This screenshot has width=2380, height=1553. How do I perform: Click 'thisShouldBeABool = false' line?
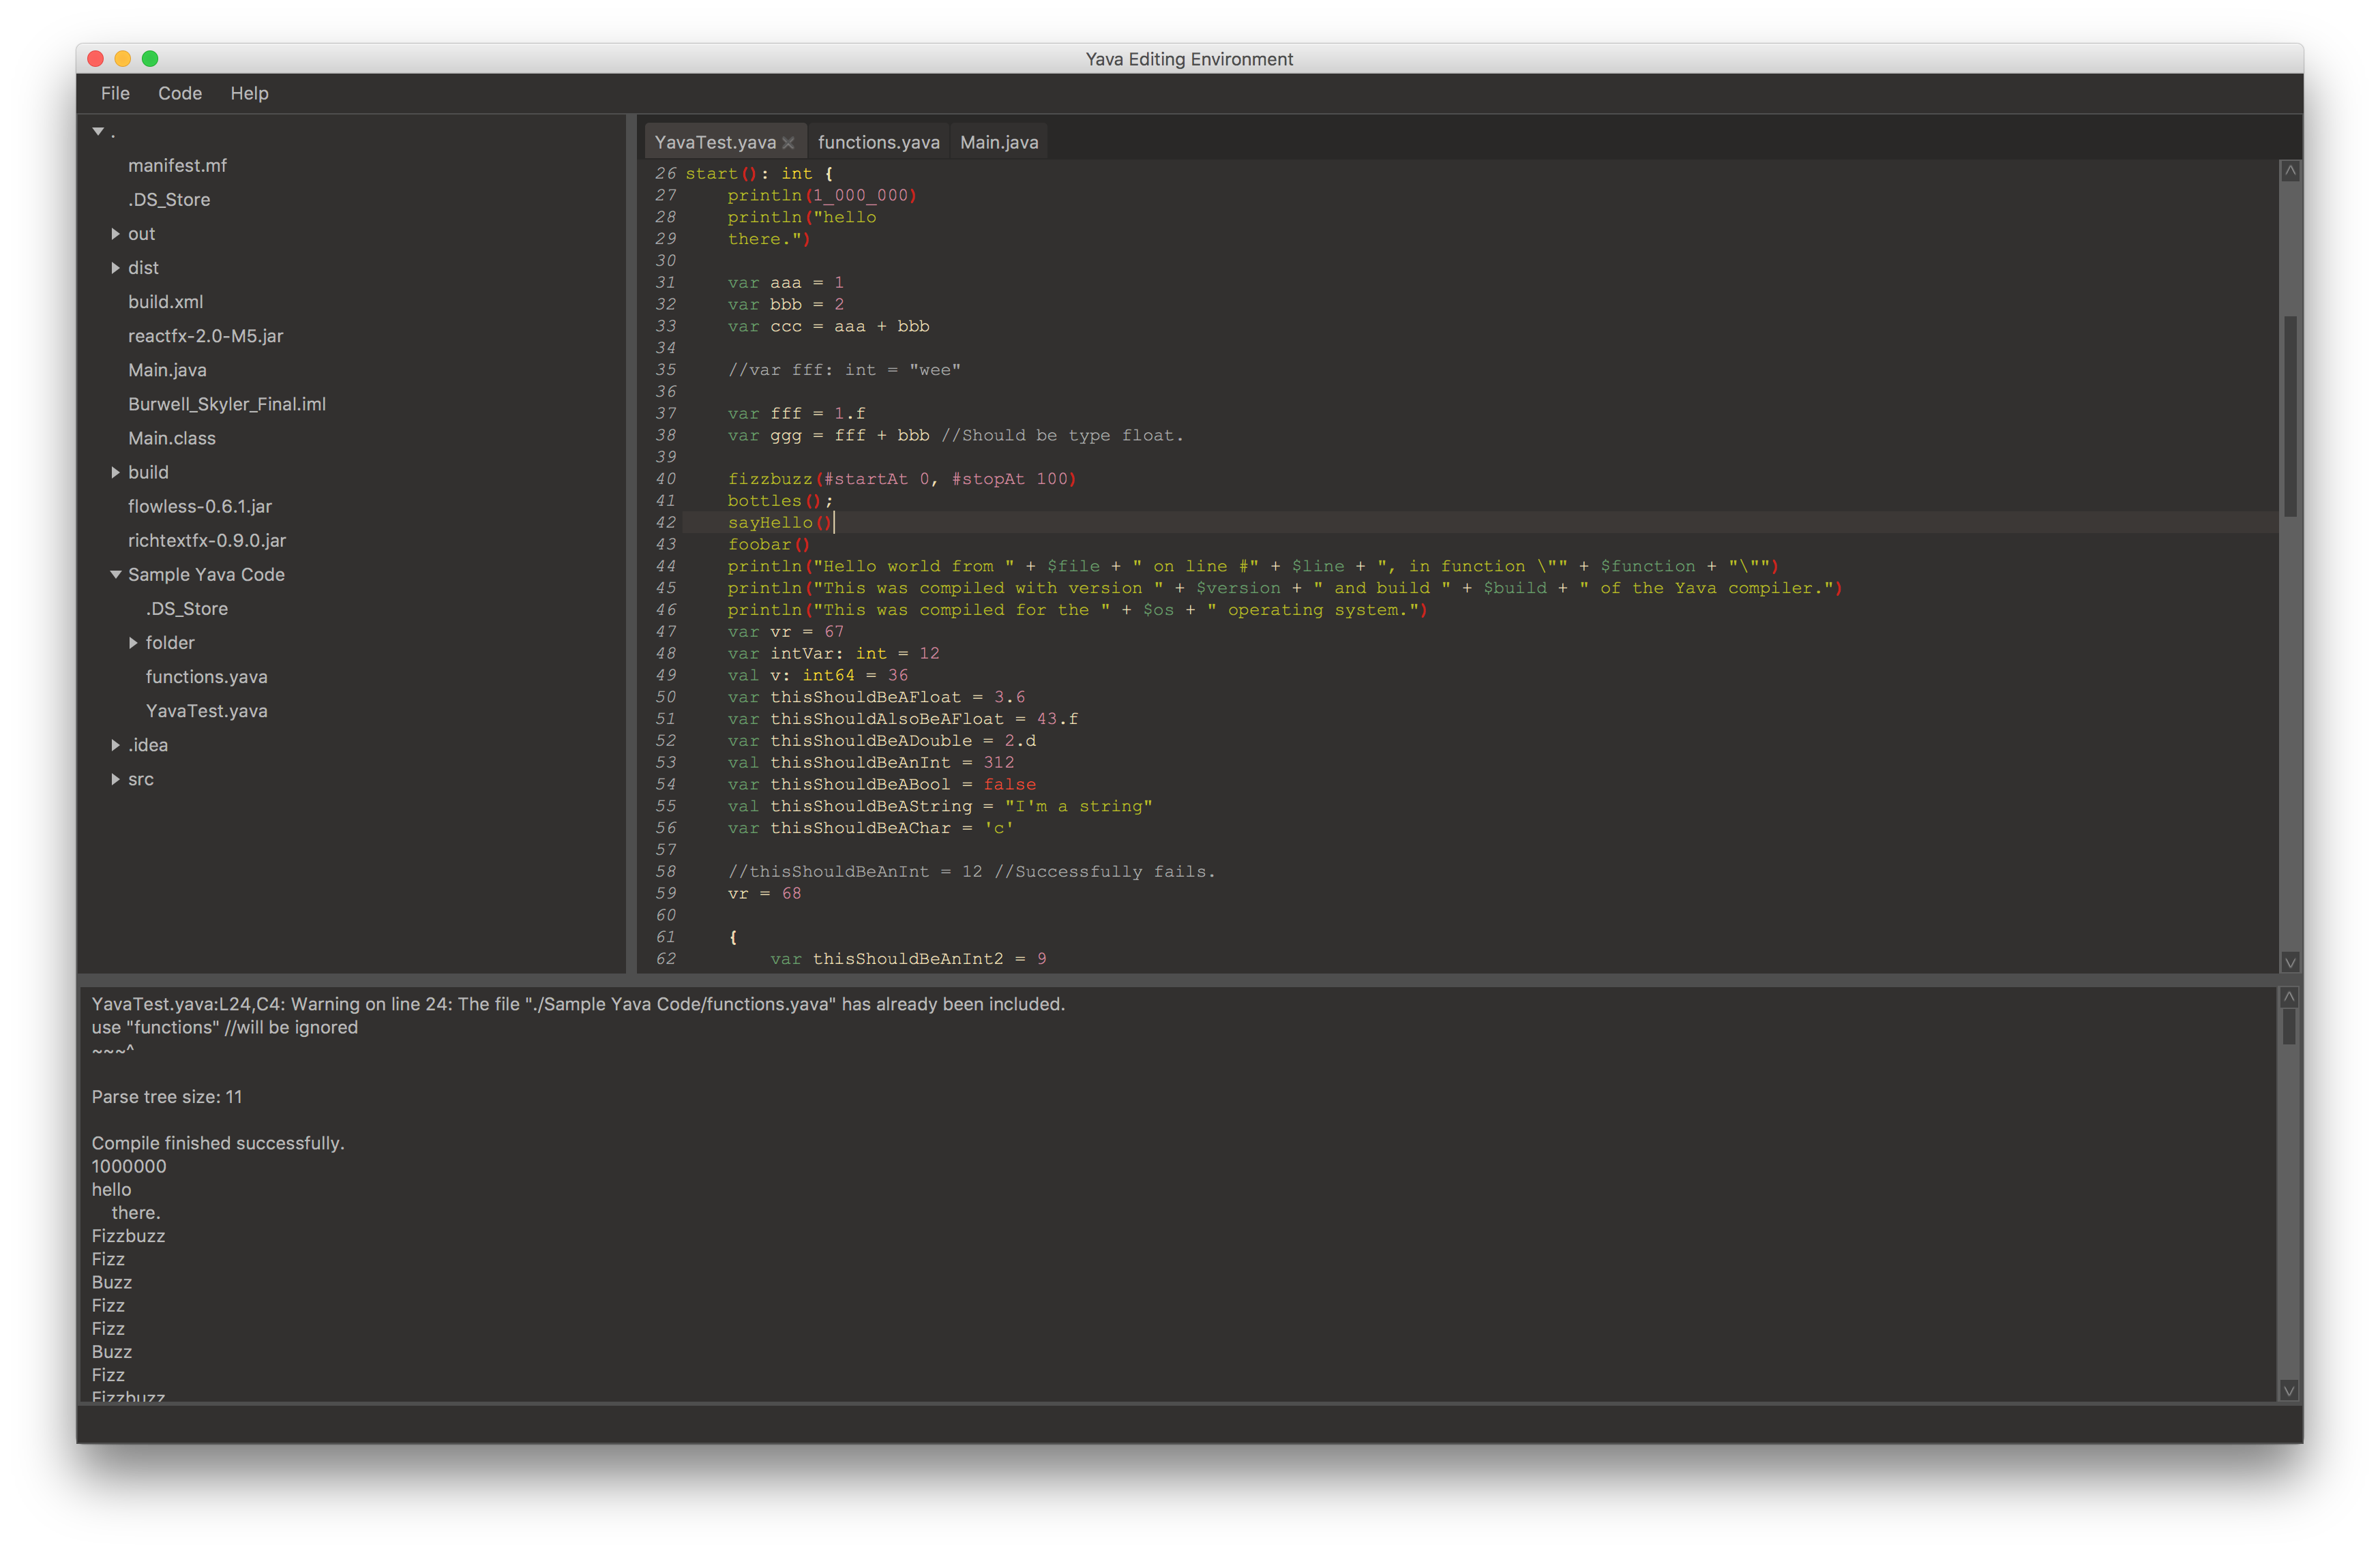tap(881, 784)
